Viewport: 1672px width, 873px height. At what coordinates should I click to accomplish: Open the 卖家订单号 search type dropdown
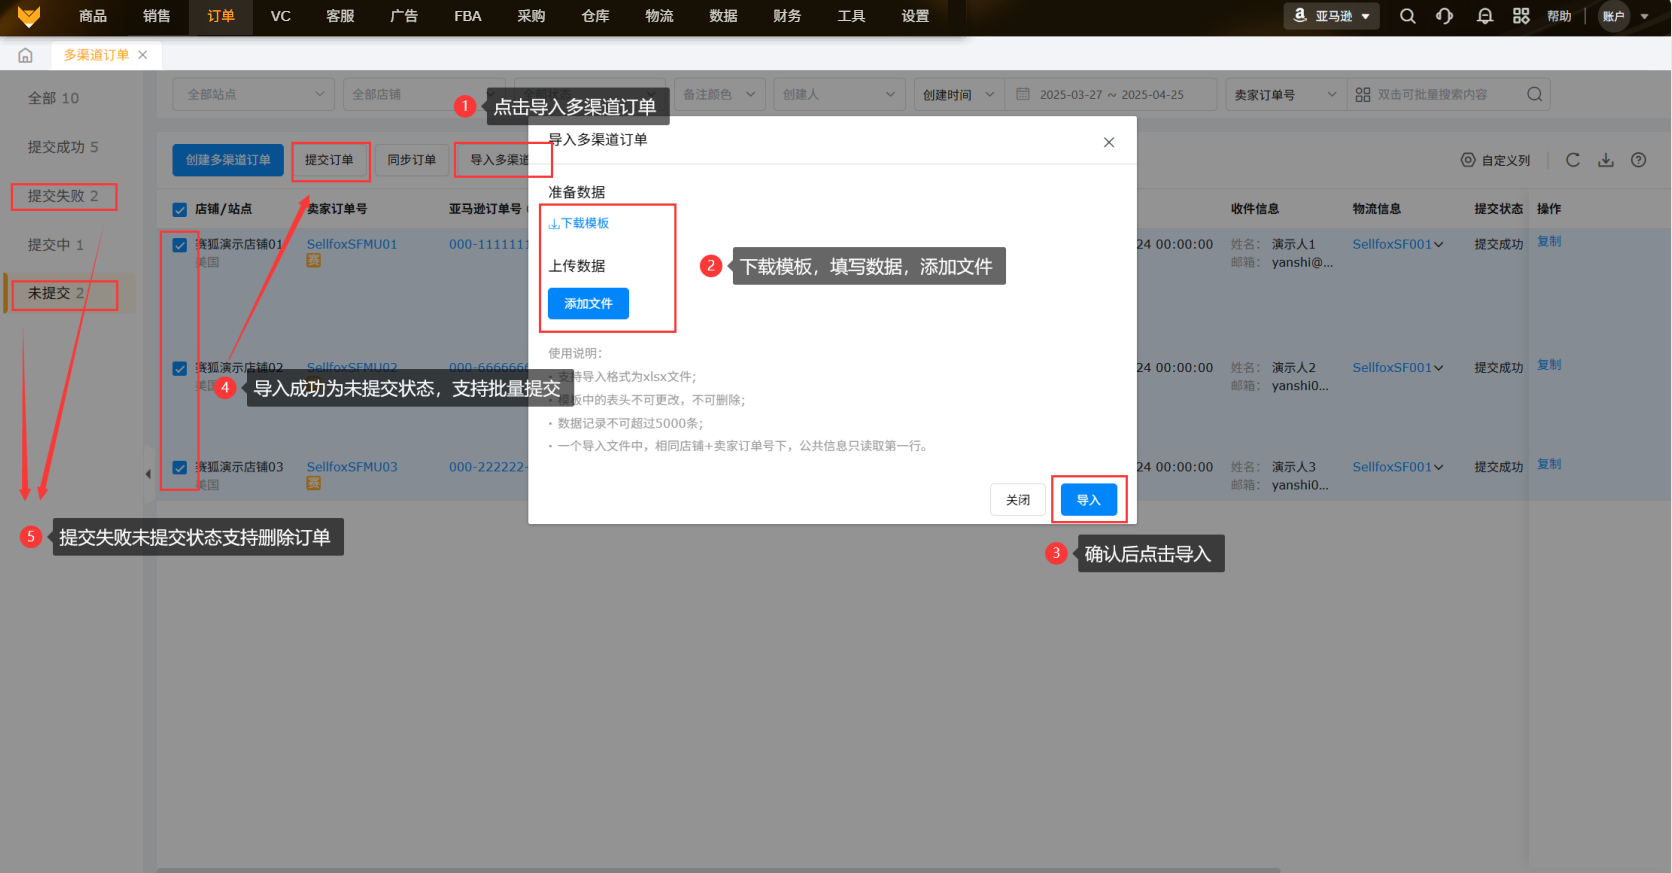coord(1286,94)
